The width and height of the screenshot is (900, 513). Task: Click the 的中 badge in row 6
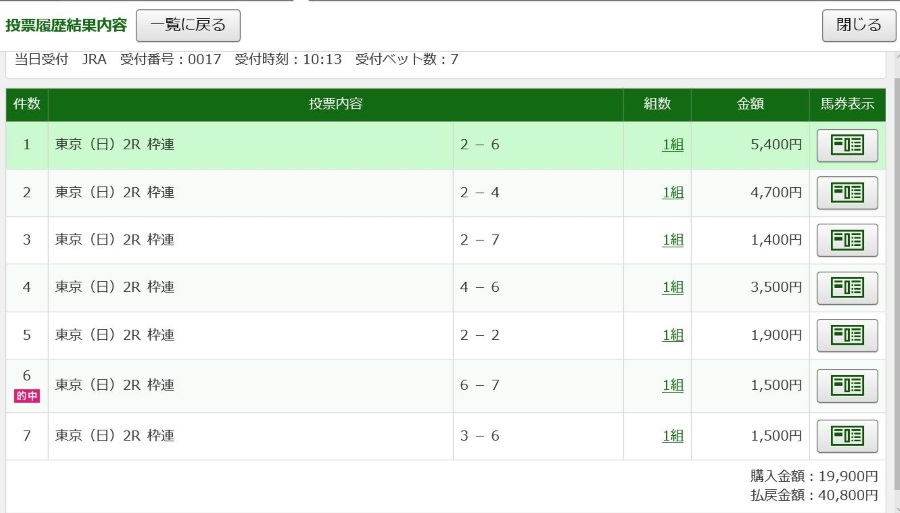click(x=27, y=396)
